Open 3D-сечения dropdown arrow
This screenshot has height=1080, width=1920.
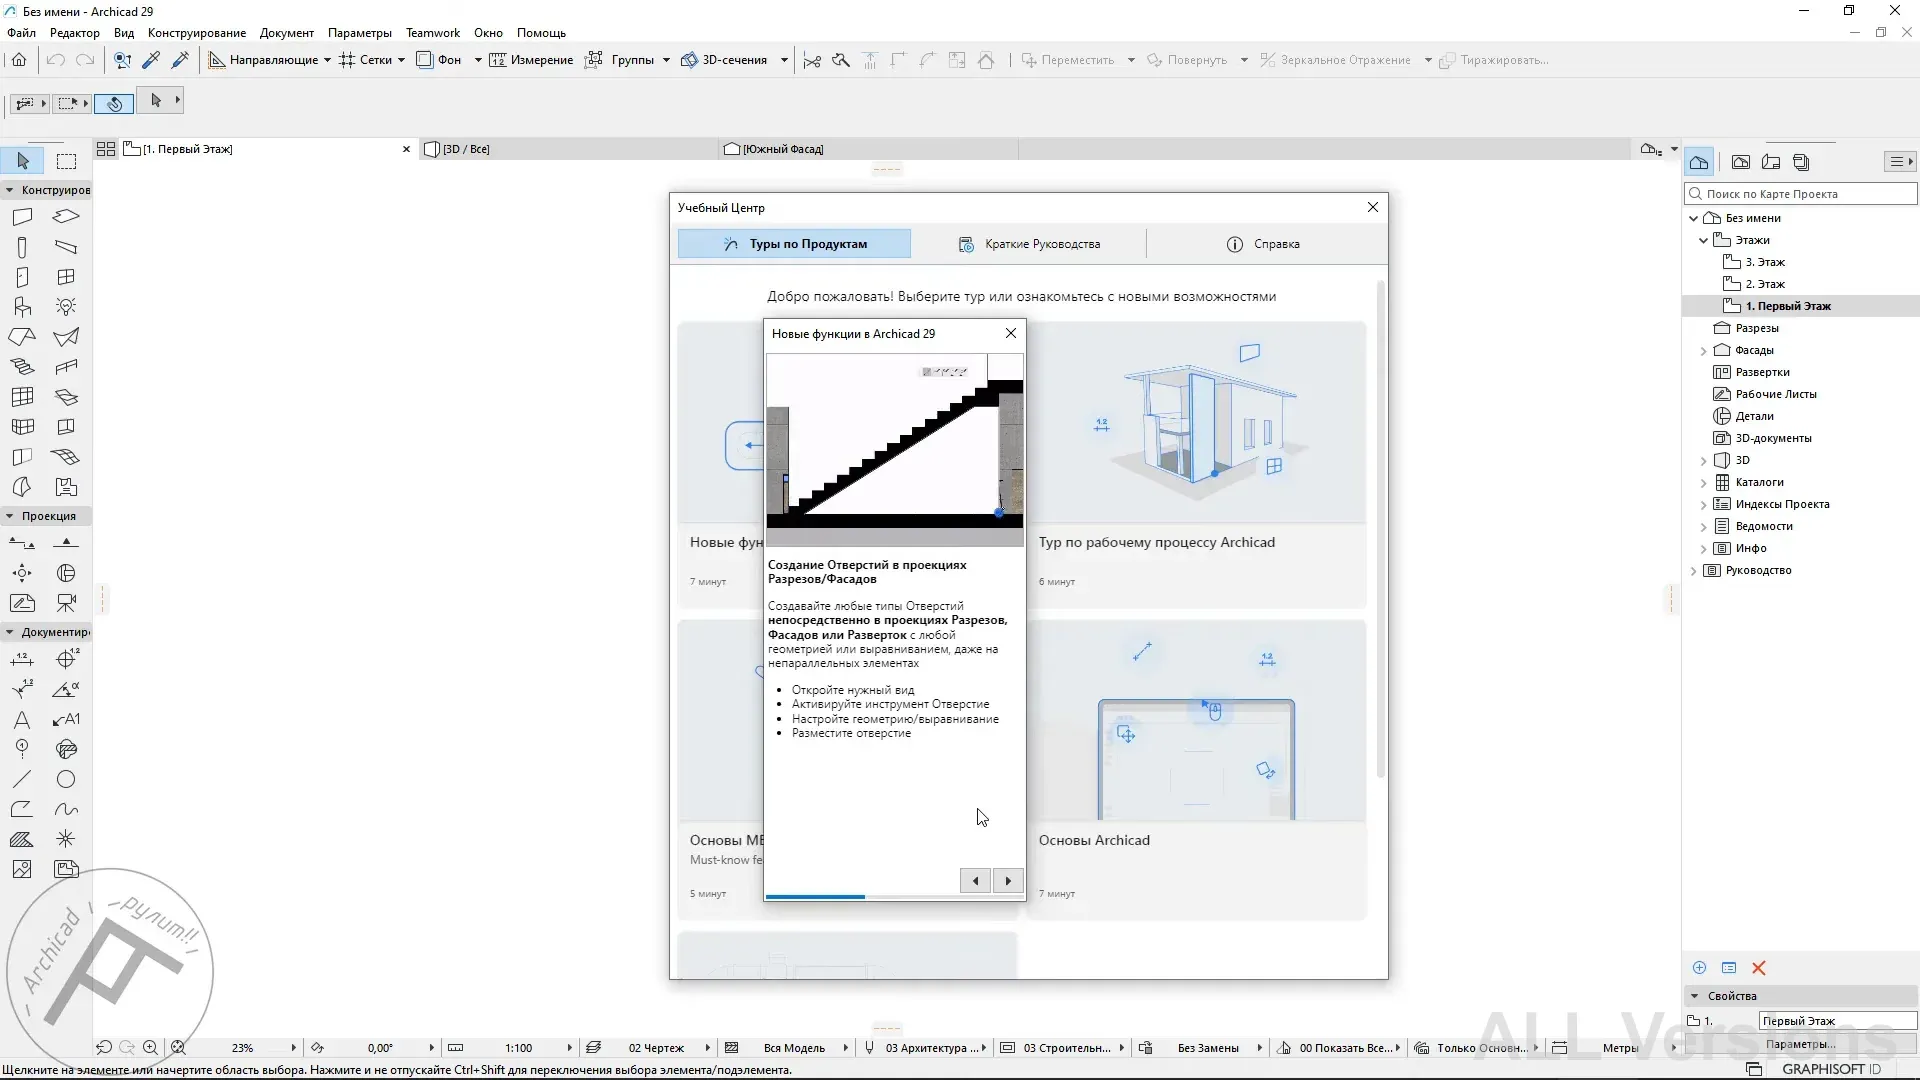pos(784,60)
